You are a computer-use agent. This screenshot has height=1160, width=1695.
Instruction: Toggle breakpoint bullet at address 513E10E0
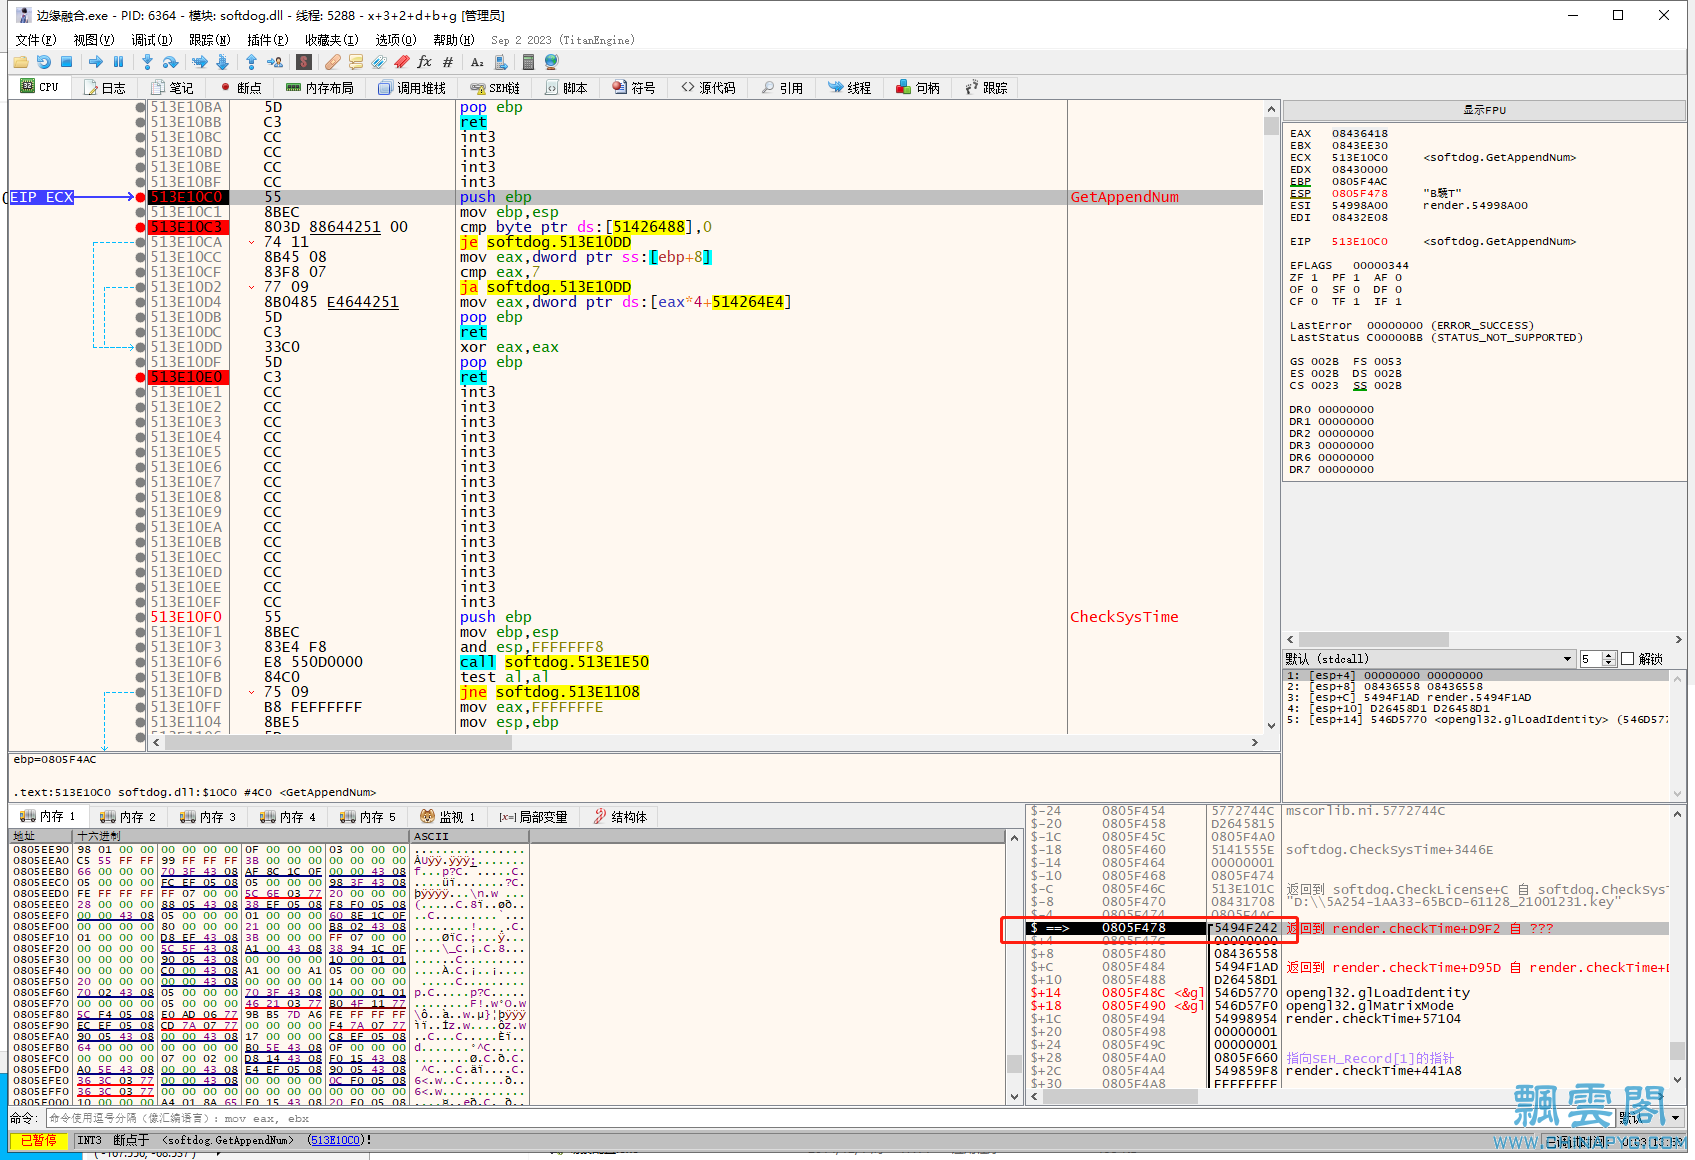point(140,377)
